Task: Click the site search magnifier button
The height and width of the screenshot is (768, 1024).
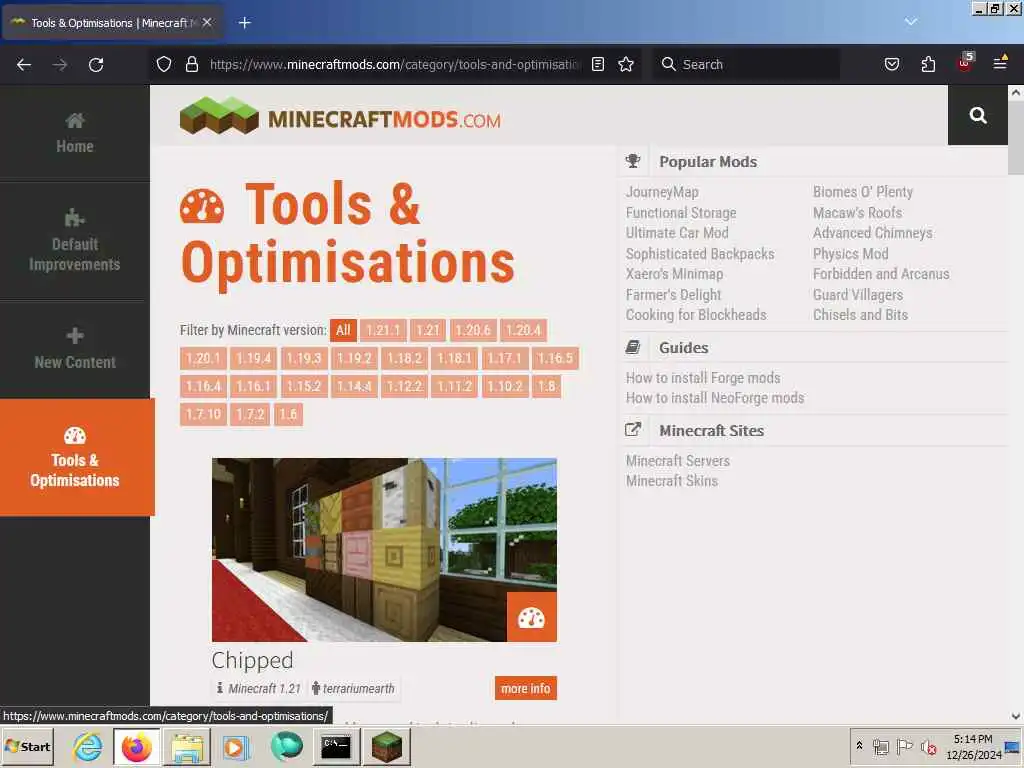Action: click(x=978, y=116)
